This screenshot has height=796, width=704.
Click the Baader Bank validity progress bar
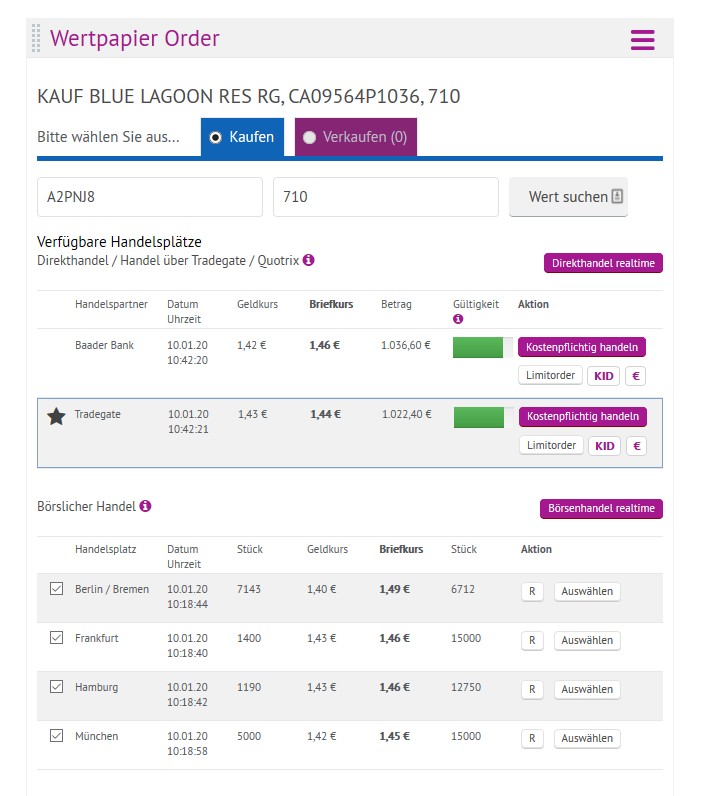[x=478, y=347]
